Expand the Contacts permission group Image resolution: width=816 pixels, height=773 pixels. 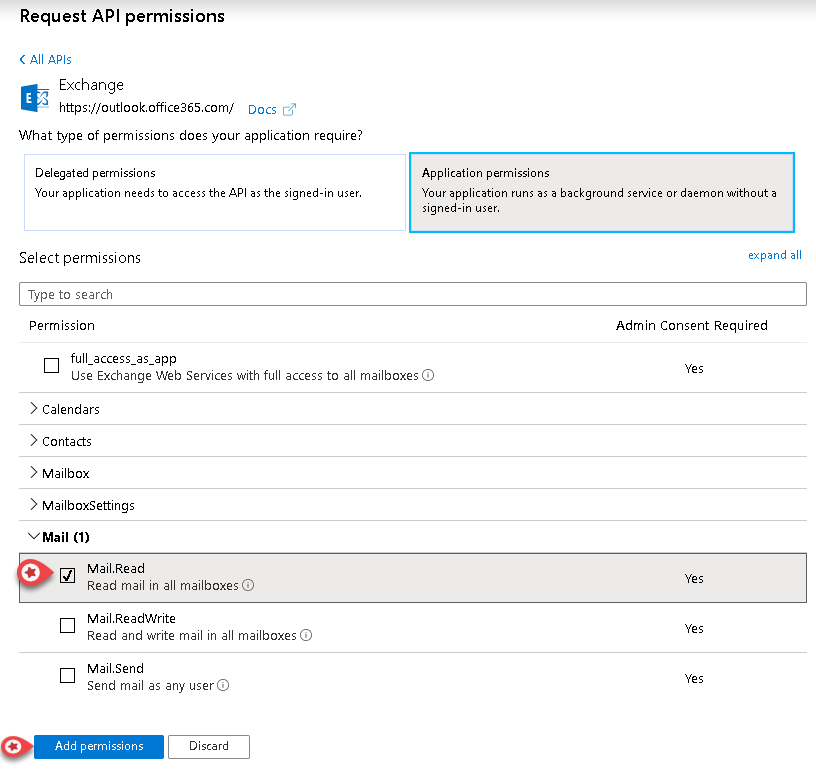coord(34,441)
